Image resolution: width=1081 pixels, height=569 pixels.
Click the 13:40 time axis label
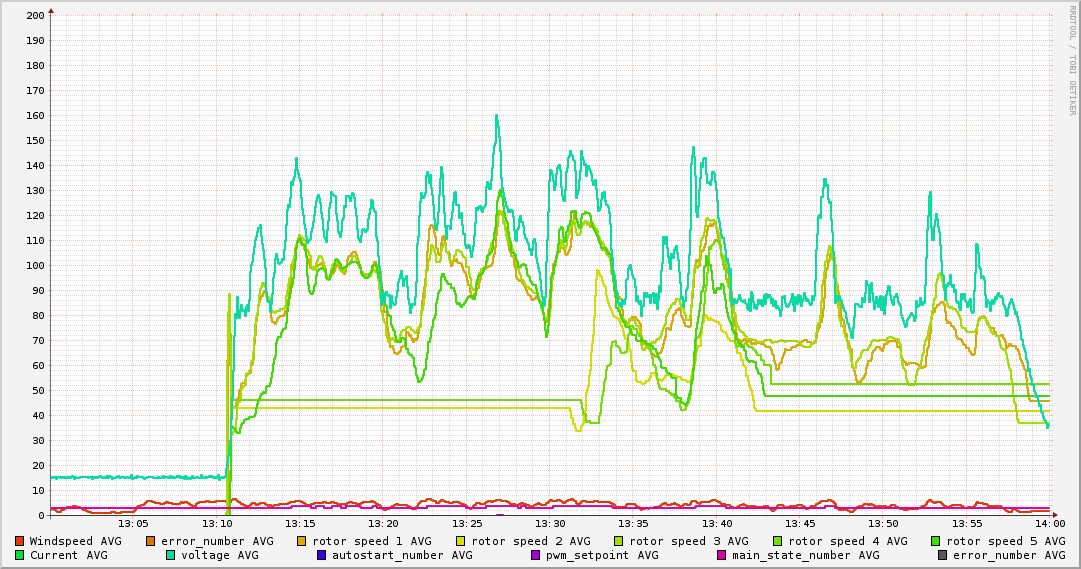point(717,524)
